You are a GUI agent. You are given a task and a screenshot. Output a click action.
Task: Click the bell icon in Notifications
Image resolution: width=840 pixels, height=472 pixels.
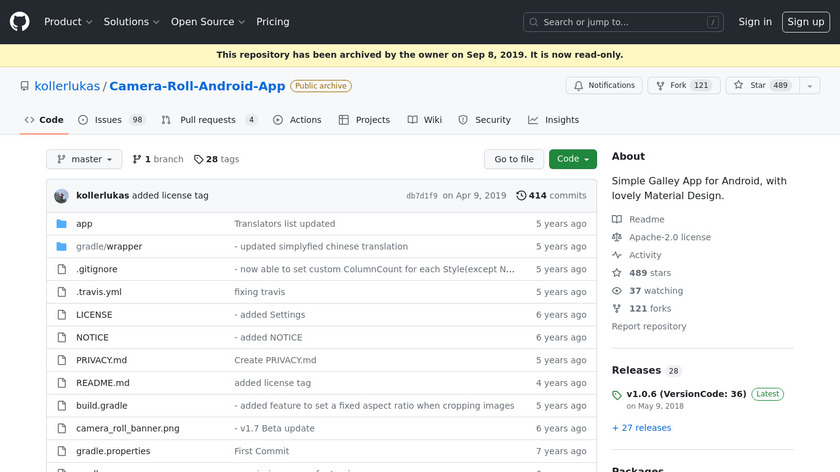(578, 86)
